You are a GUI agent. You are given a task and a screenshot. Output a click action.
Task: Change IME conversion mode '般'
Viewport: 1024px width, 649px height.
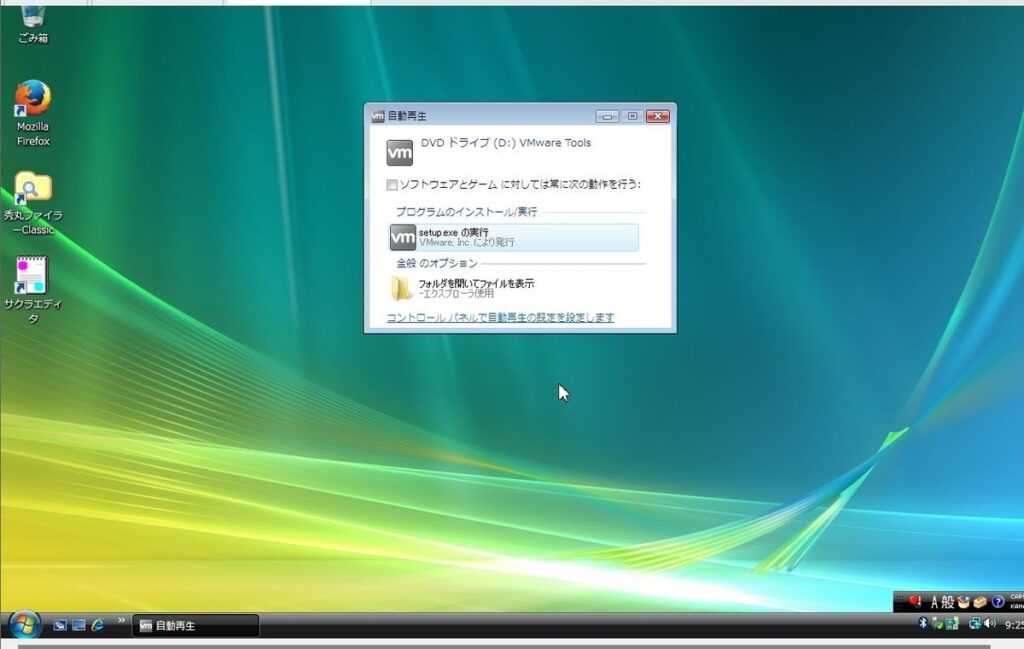[x=948, y=602]
